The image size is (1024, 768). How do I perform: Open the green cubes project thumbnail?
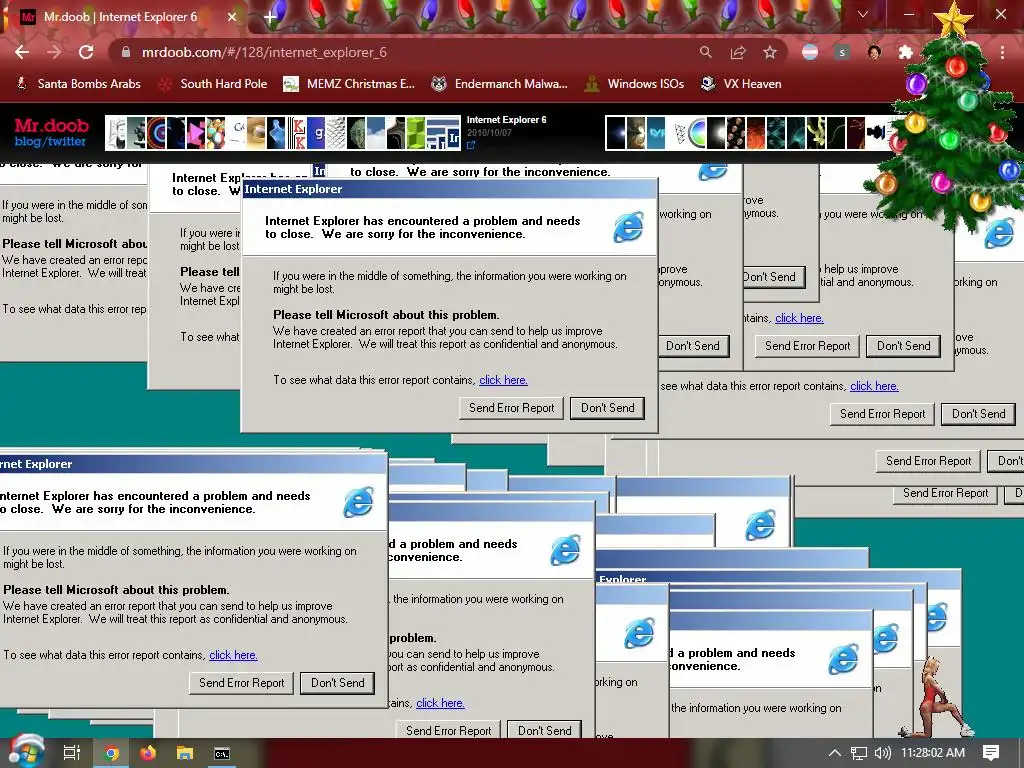415,133
